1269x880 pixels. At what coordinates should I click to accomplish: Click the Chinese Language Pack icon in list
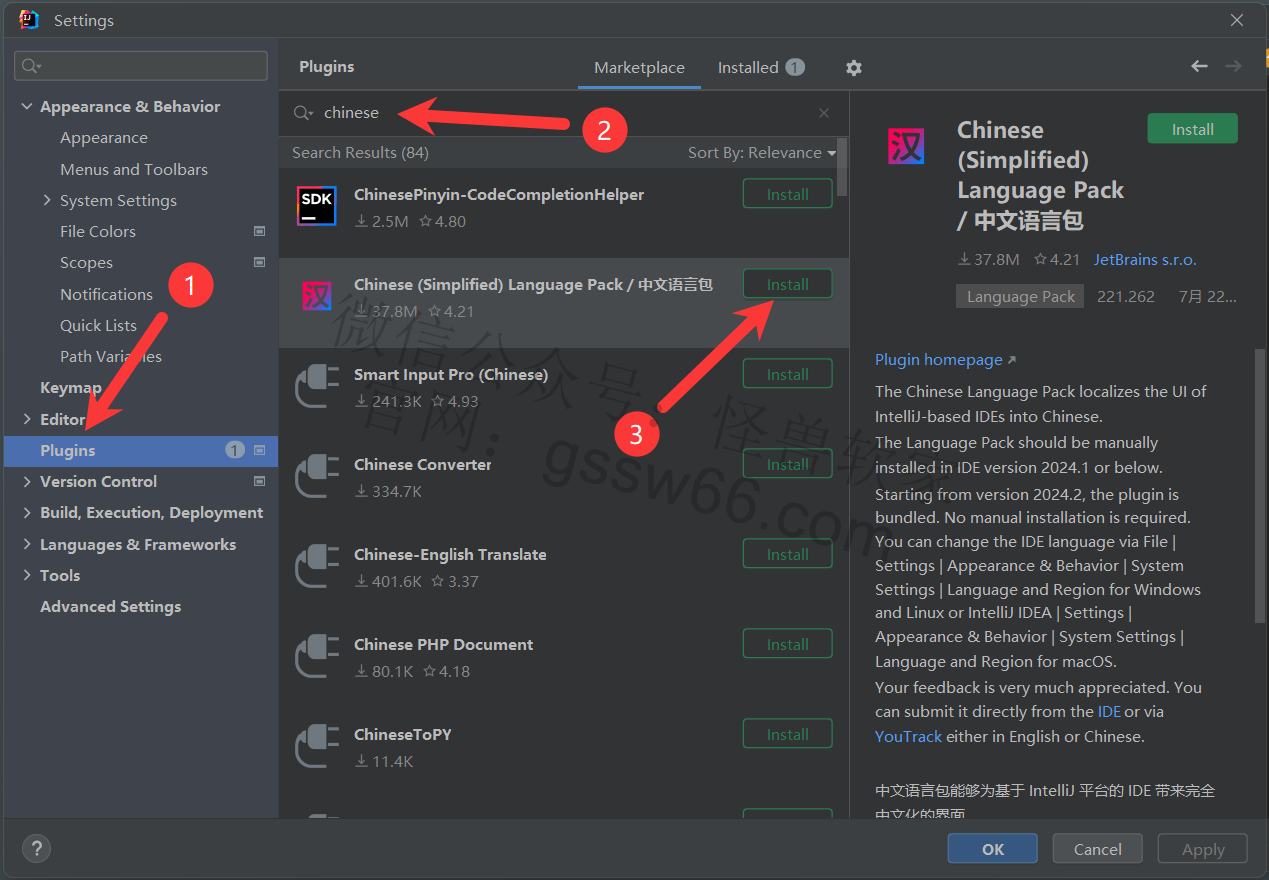pos(317,296)
